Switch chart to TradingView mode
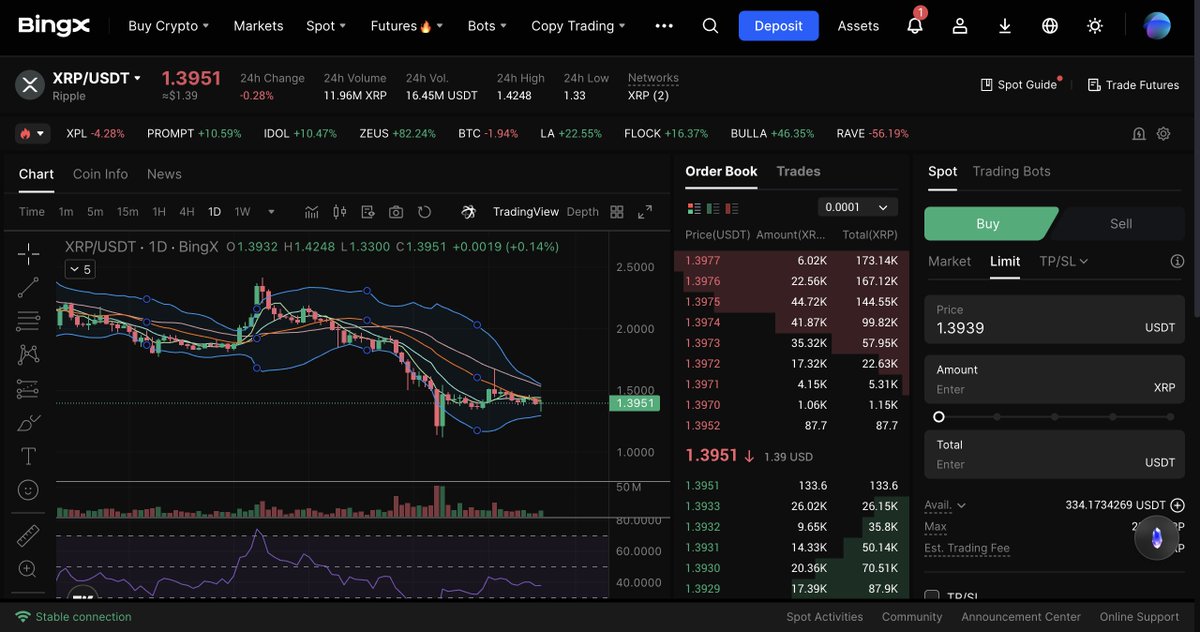 (x=526, y=212)
